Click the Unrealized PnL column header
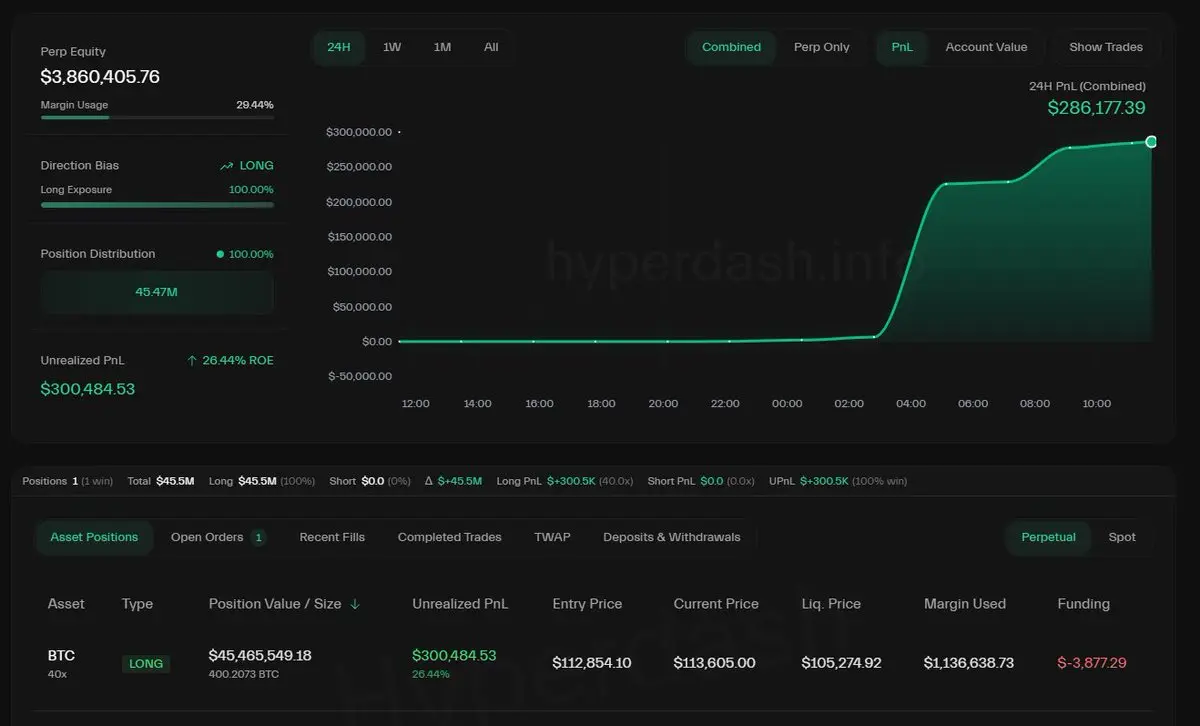Viewport: 1200px width, 726px height. (460, 604)
